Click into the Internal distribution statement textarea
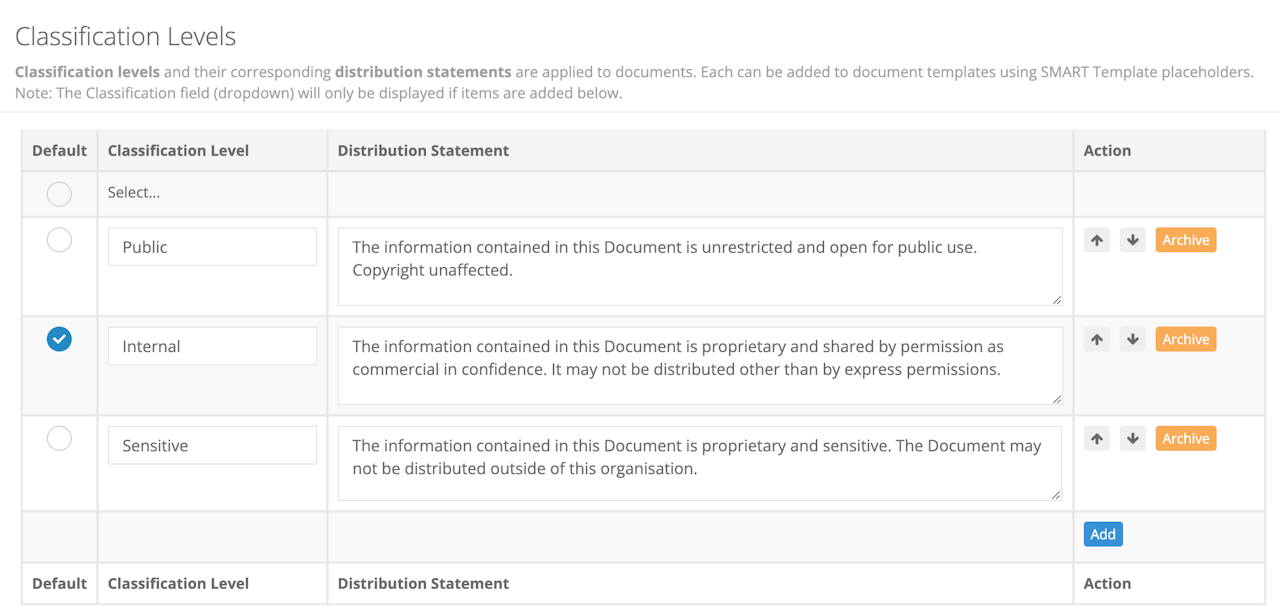 pos(699,365)
